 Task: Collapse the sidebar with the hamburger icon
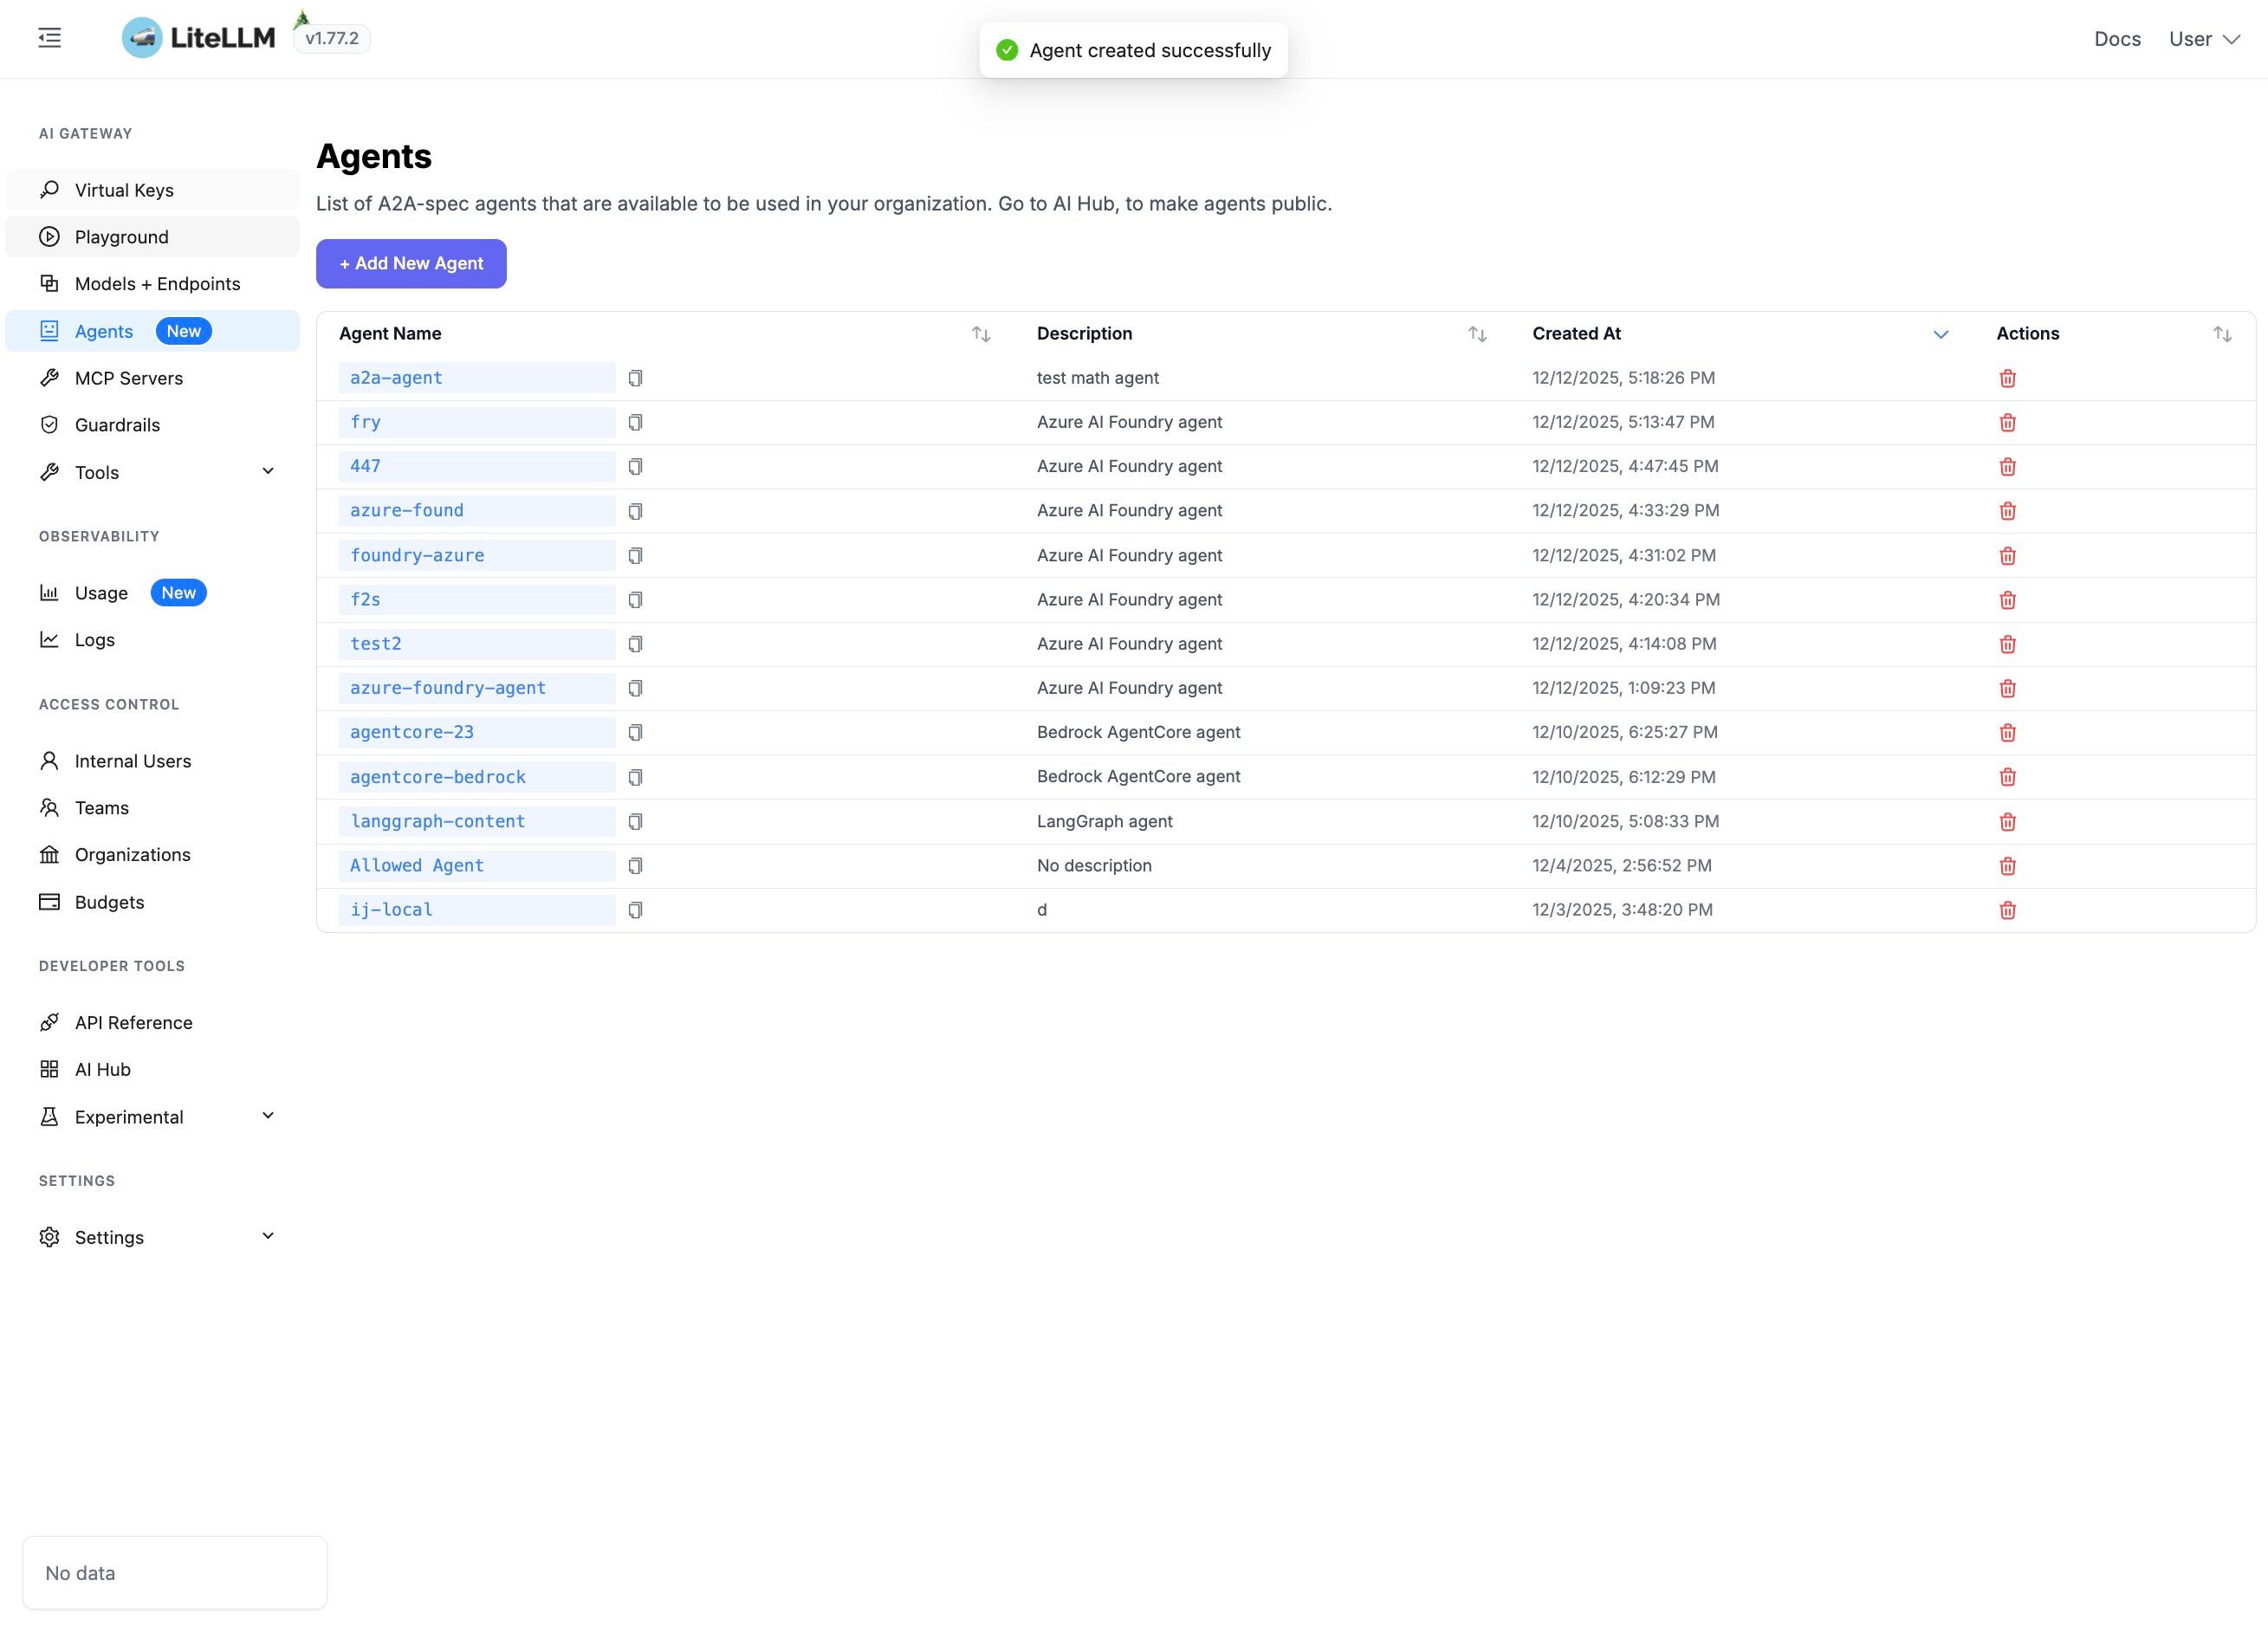[49, 38]
